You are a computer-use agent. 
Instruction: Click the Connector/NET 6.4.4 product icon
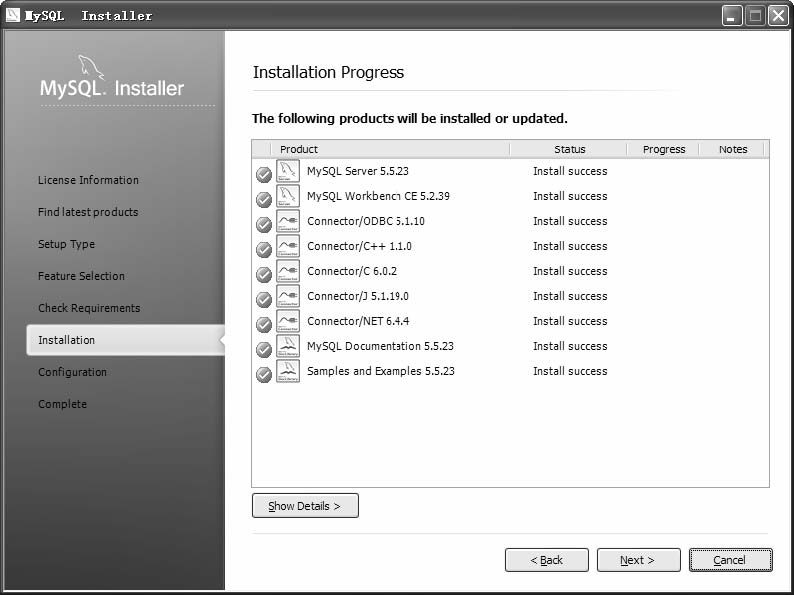click(288, 321)
